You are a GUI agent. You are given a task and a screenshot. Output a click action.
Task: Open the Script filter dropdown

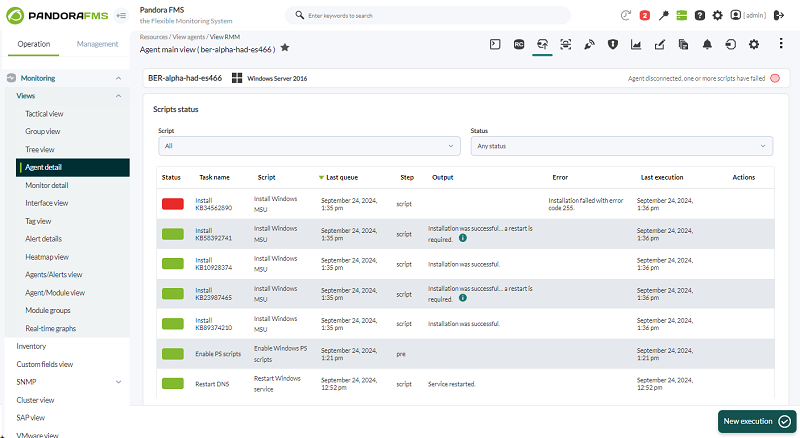click(309, 146)
